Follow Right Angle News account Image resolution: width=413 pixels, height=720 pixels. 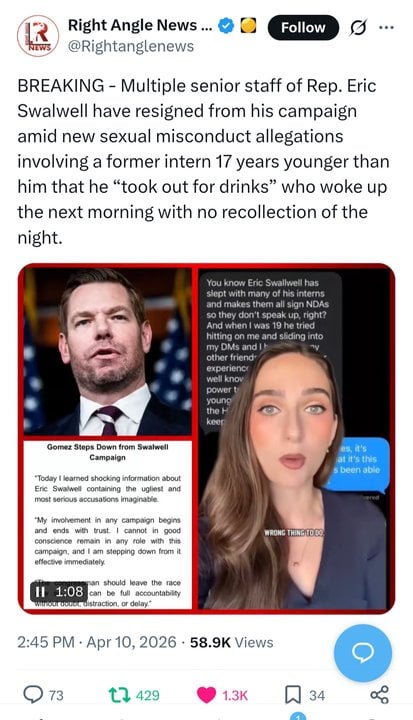click(x=303, y=28)
